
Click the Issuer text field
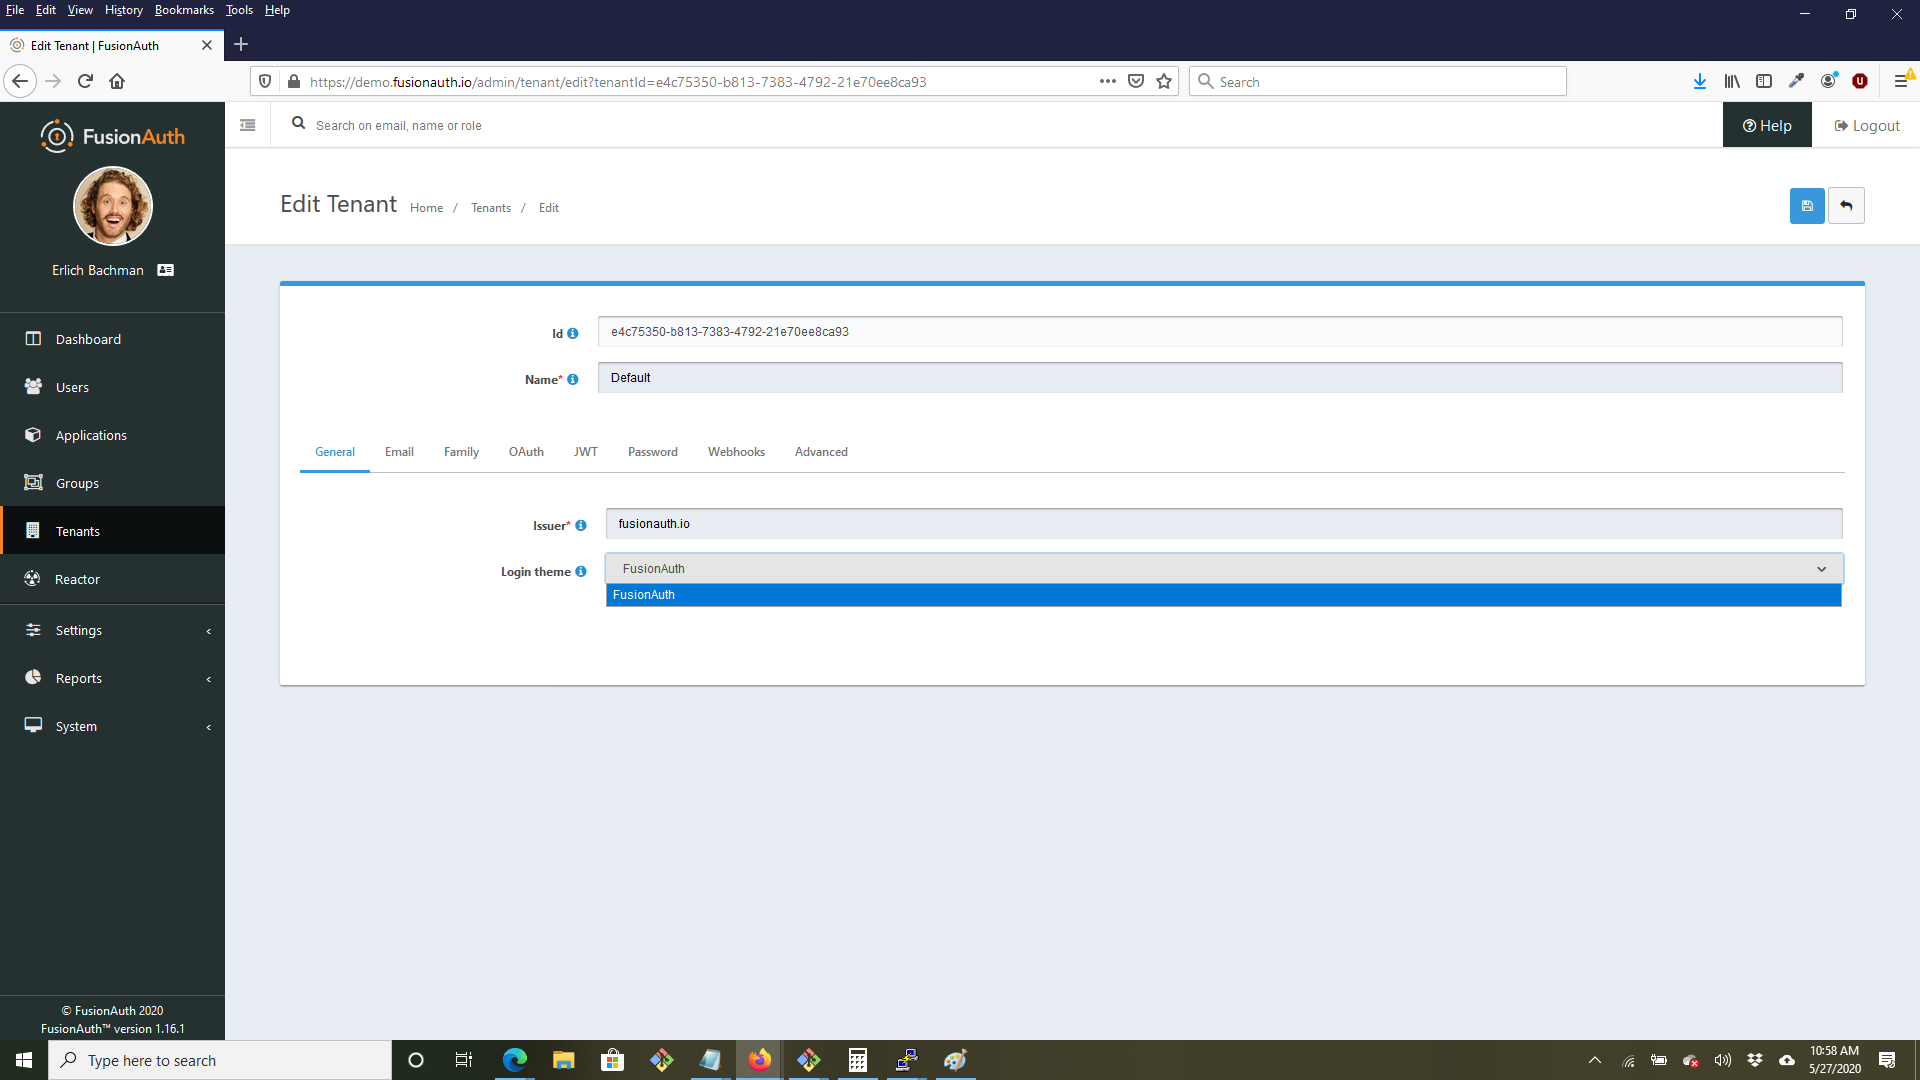(1223, 524)
